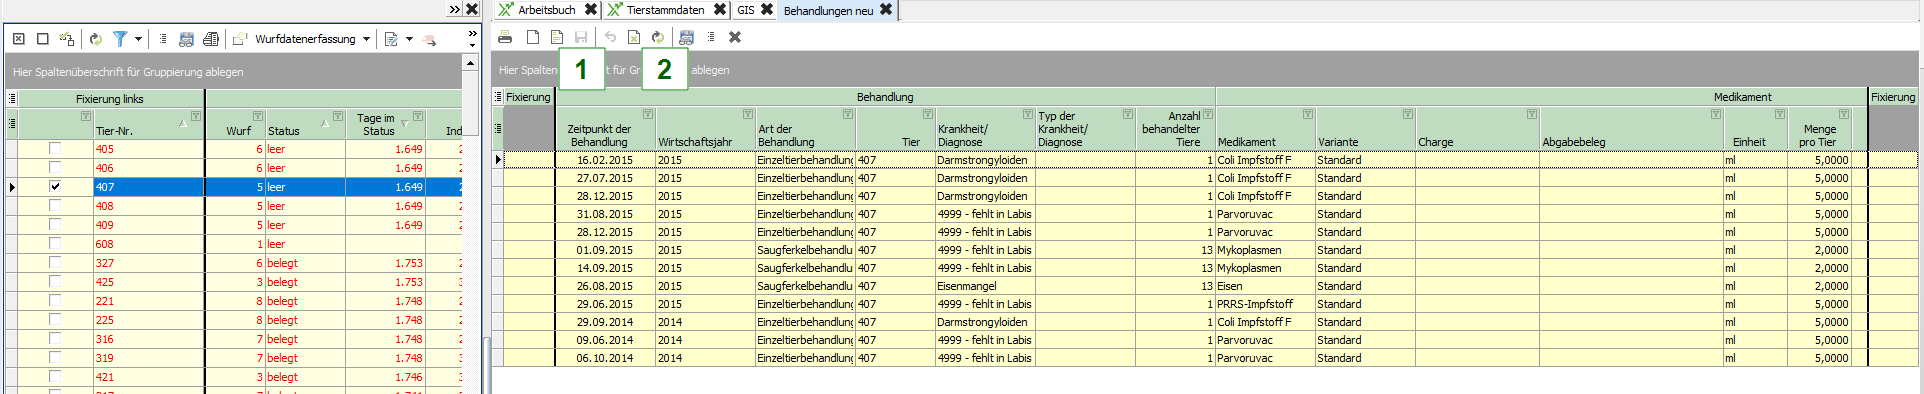The height and width of the screenshot is (394, 1924).
Task: Click the blank new document icon in Behandlungen toolbar
Action: (533, 37)
